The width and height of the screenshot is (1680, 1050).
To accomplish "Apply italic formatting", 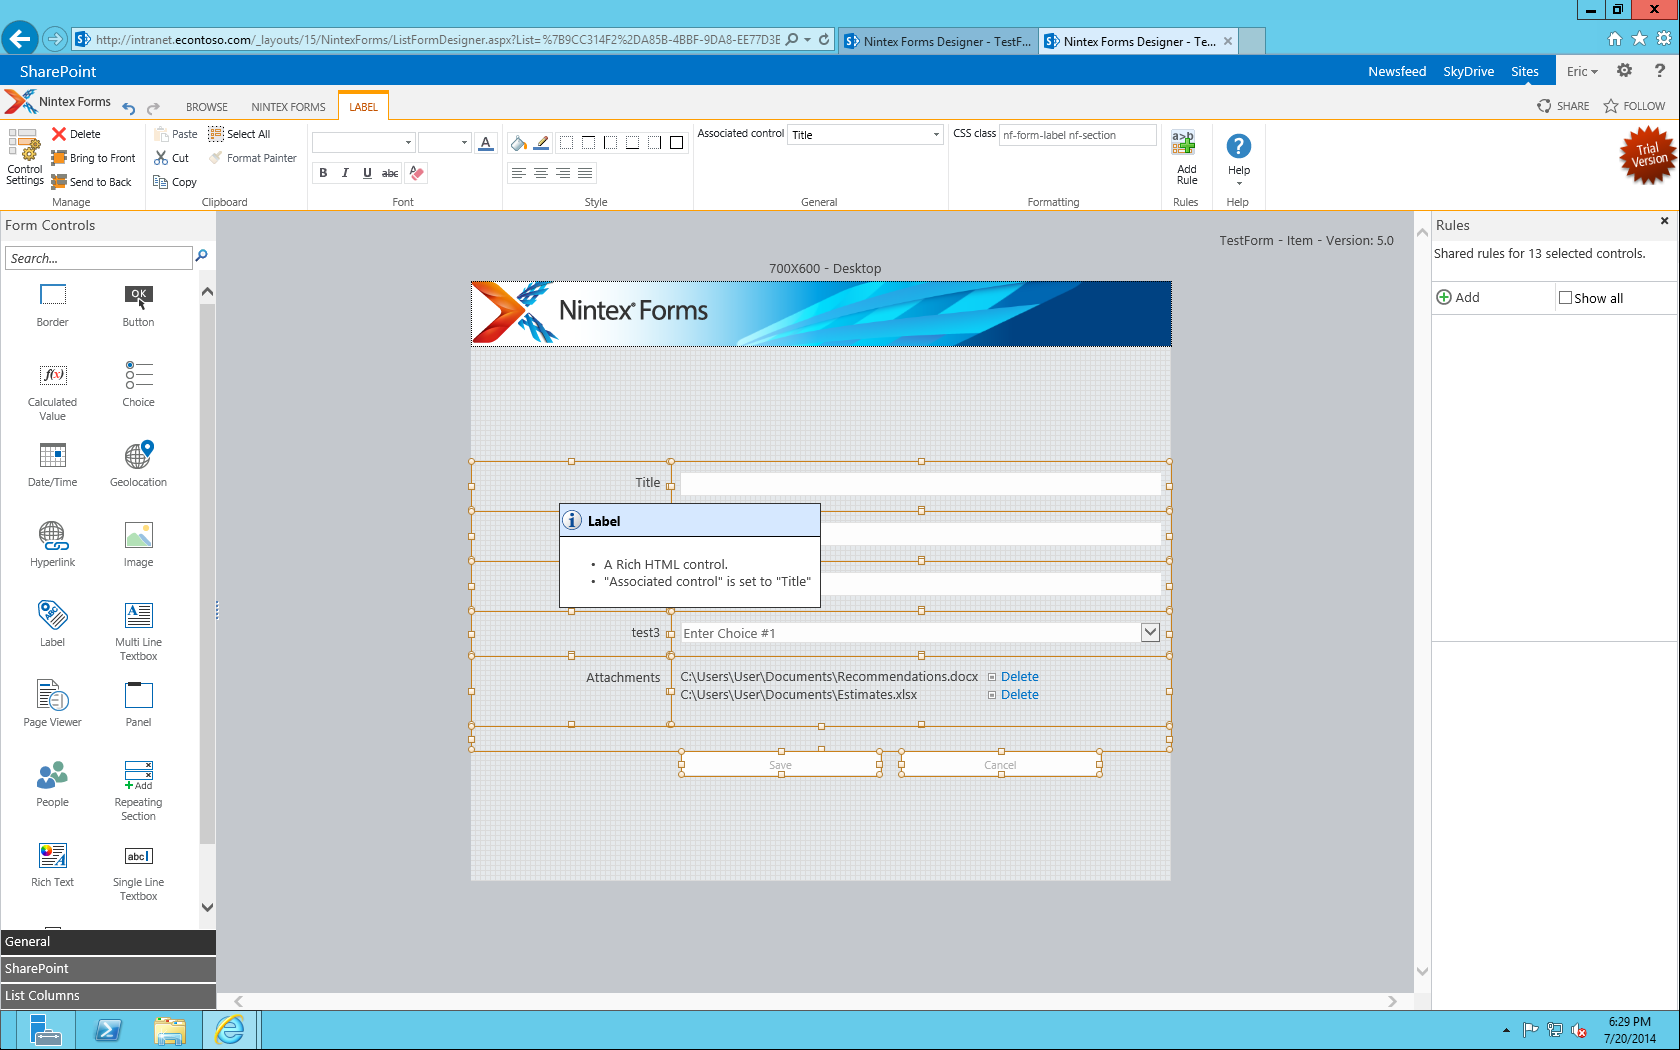I will point(345,173).
